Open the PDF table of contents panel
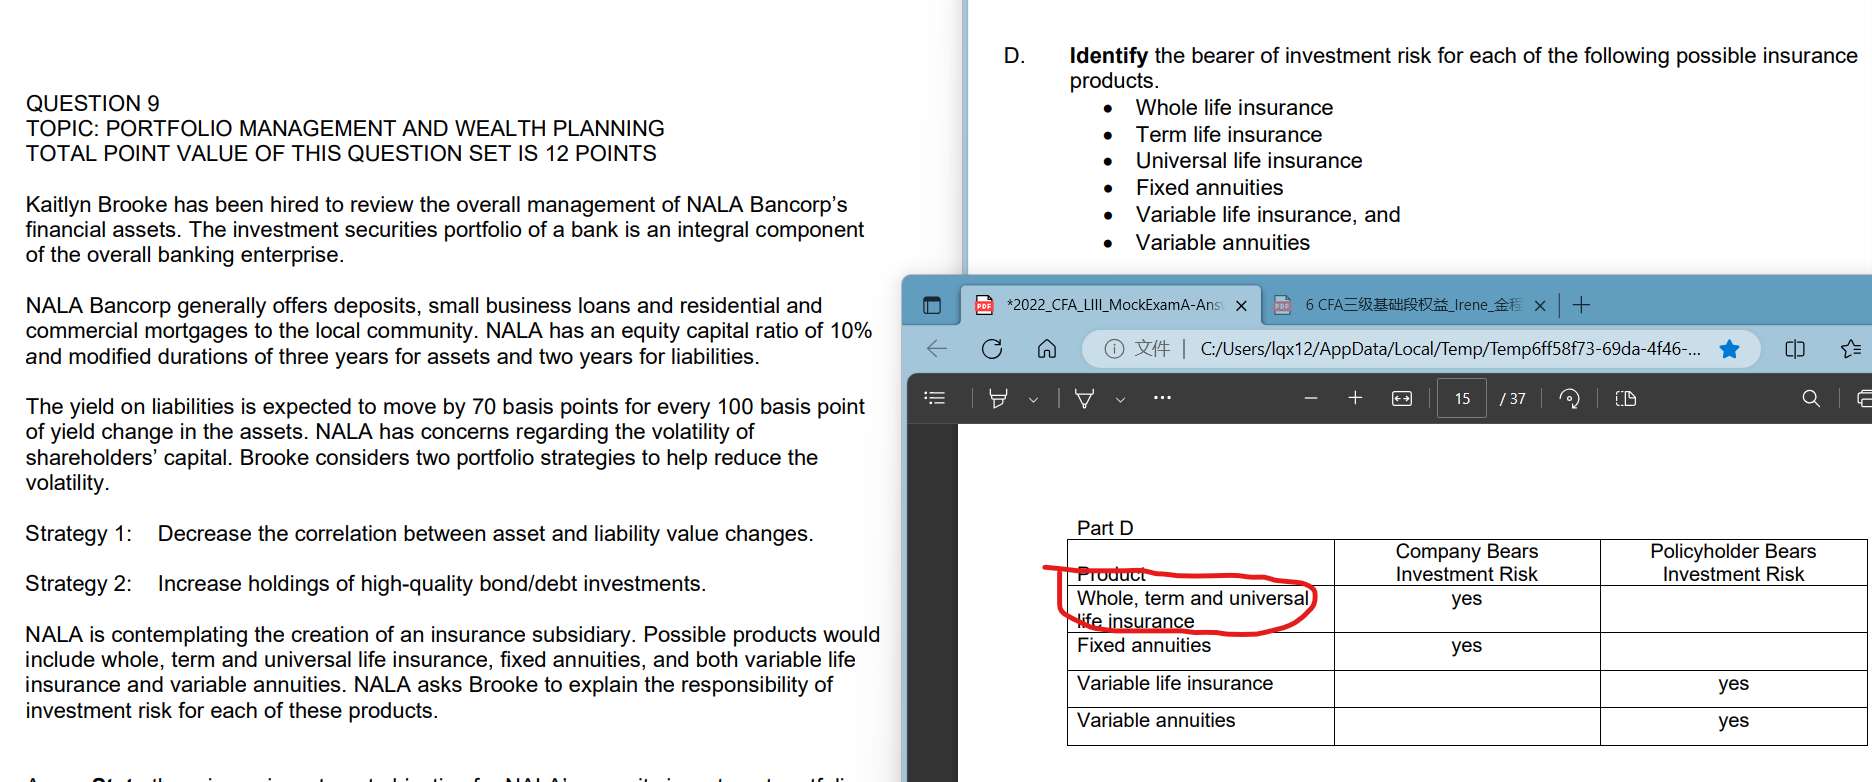 click(935, 398)
